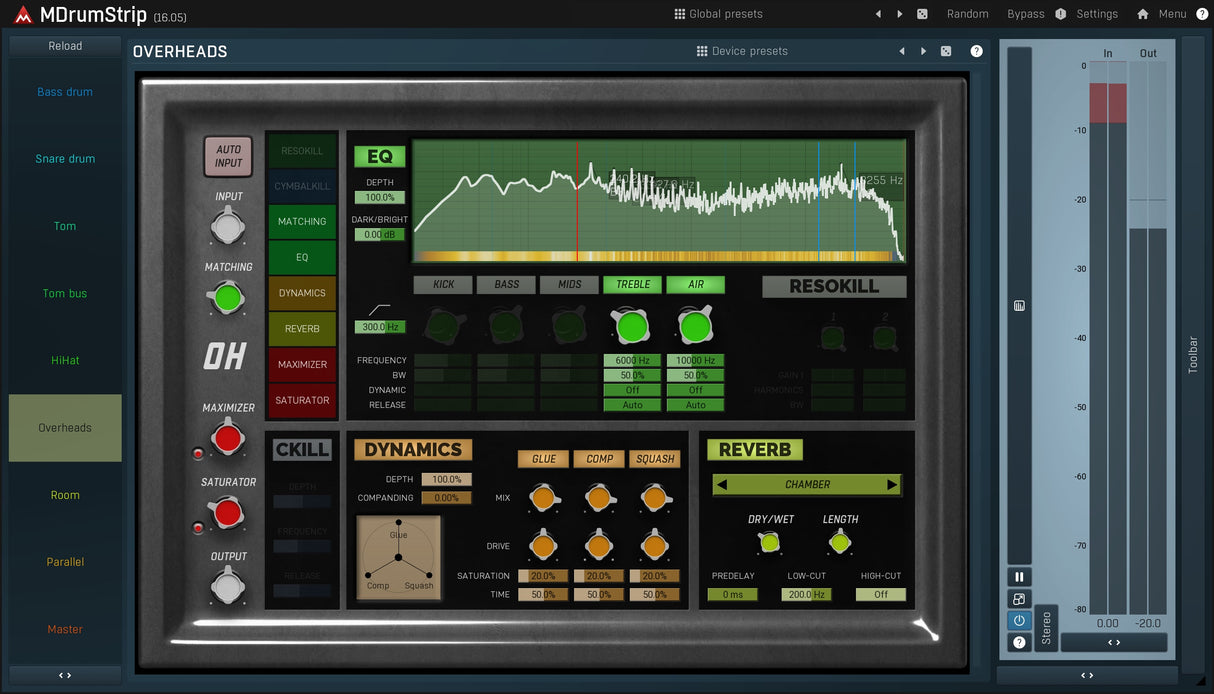Click the Reload button
Viewport: 1214px width, 694px height.
click(x=65, y=46)
